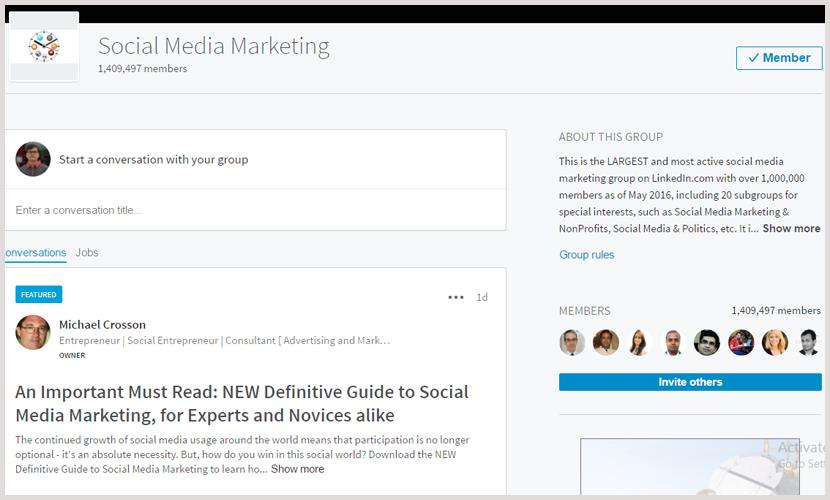Click the Invite others button
Viewport: 830px width, 500px height.
pos(690,382)
